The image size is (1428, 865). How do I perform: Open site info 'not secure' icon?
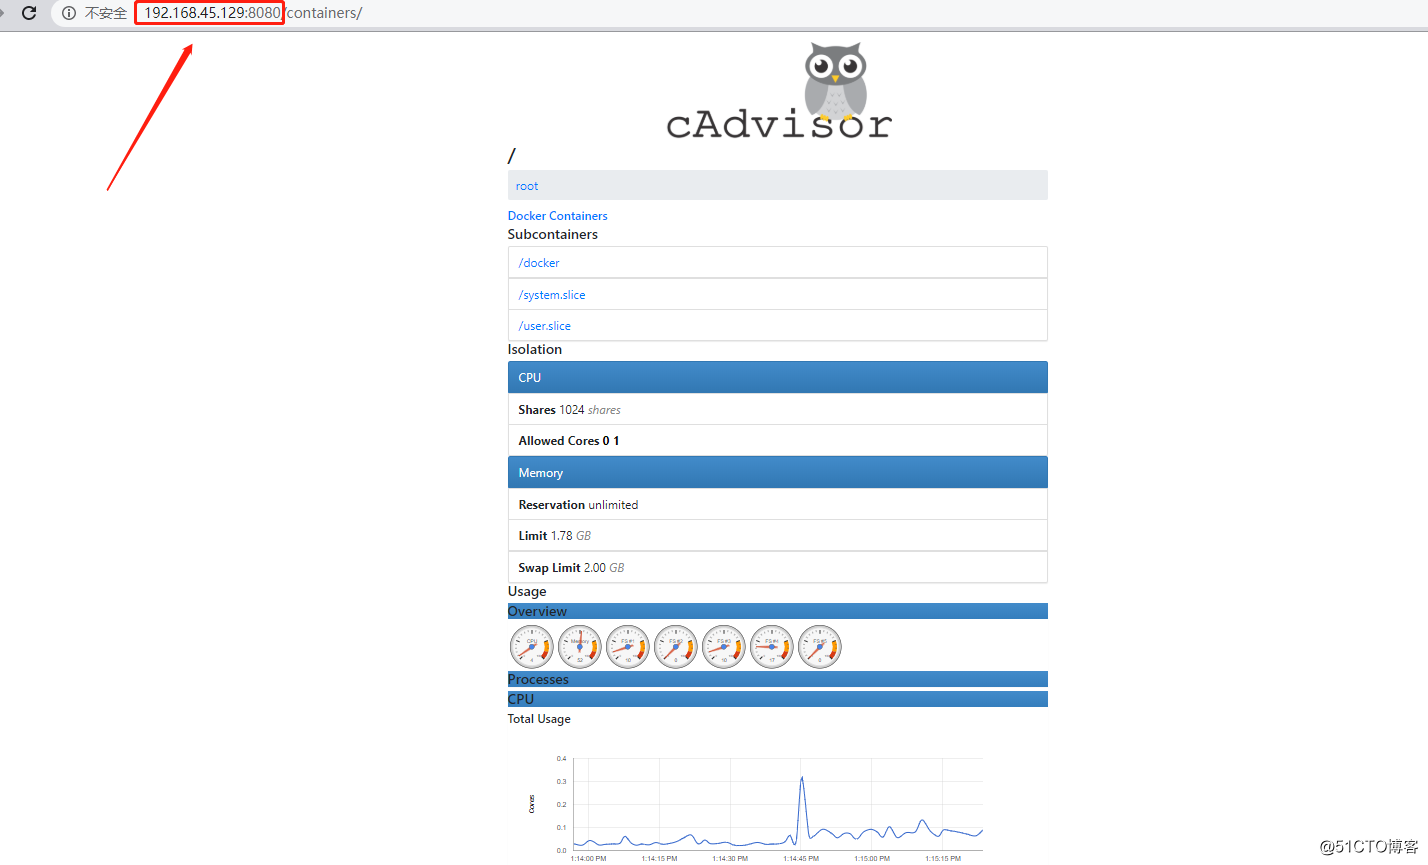pos(69,13)
